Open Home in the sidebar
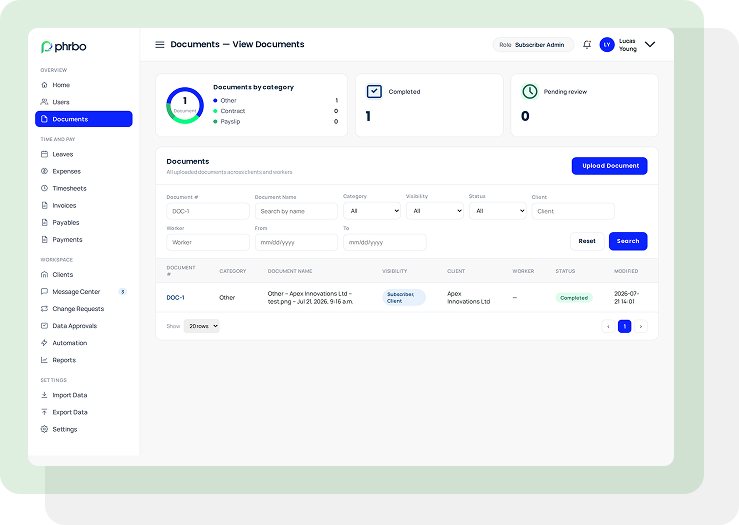The image size is (739, 525). click(83, 85)
